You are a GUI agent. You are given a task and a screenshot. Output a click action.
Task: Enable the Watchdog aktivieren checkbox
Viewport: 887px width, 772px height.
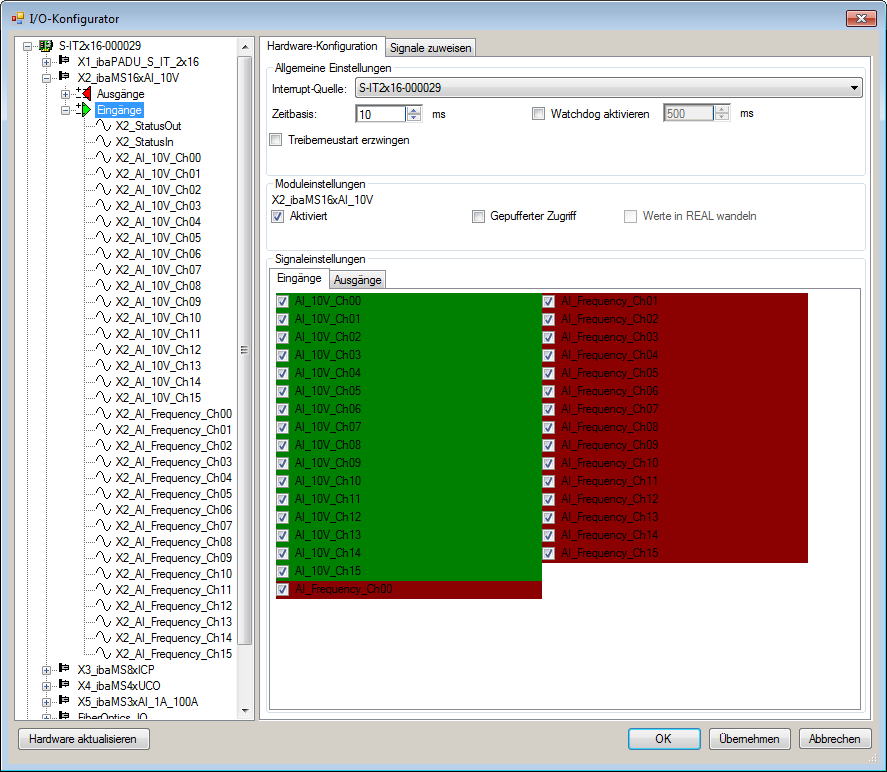[x=539, y=114]
